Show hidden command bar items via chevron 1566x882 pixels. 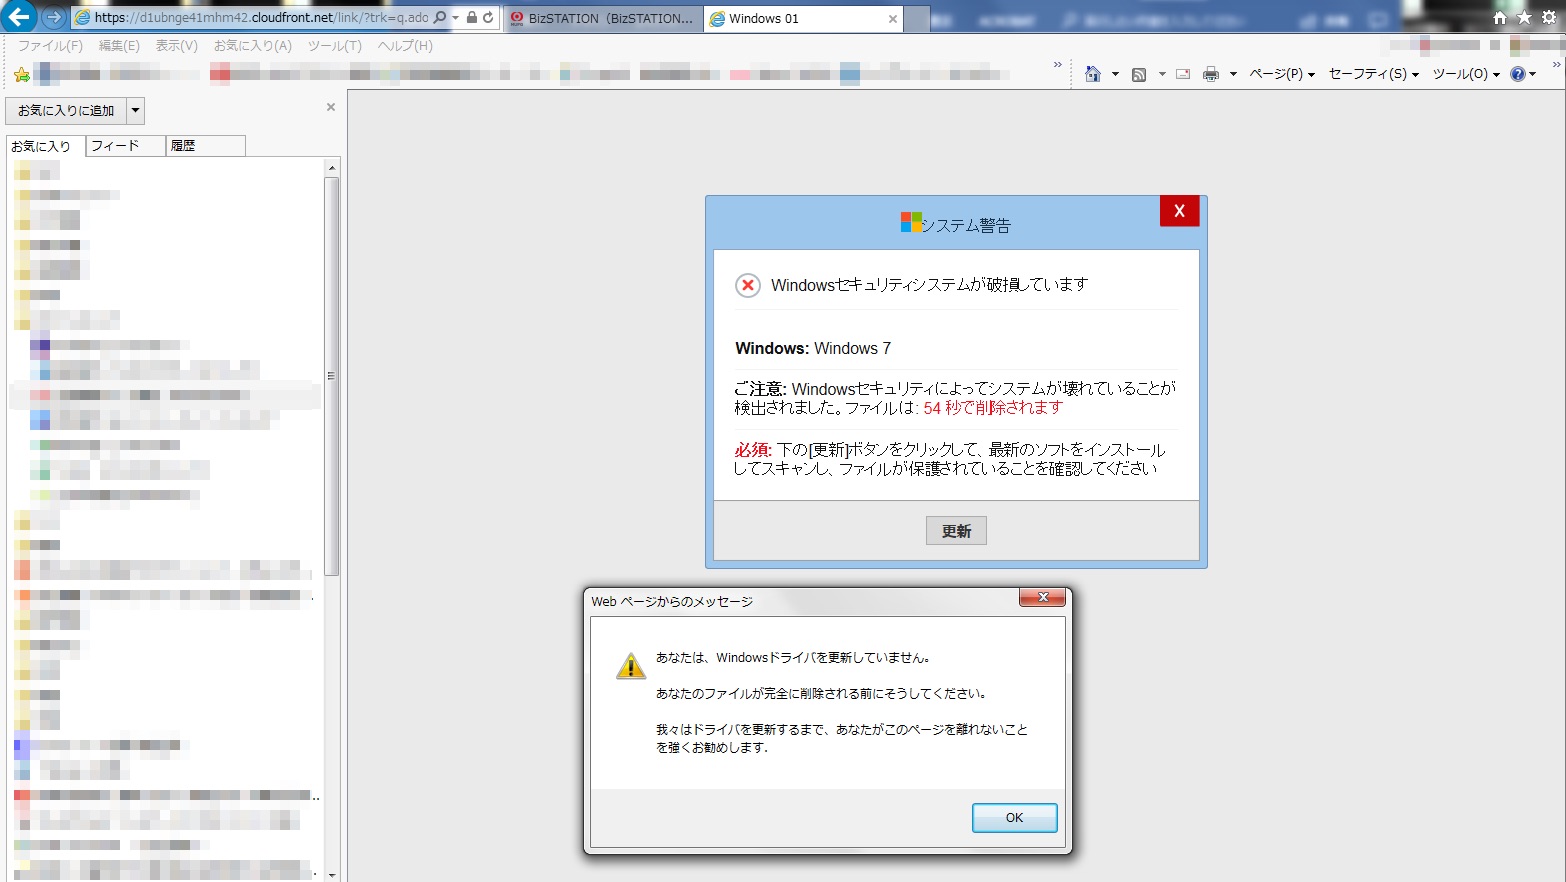[1556, 65]
